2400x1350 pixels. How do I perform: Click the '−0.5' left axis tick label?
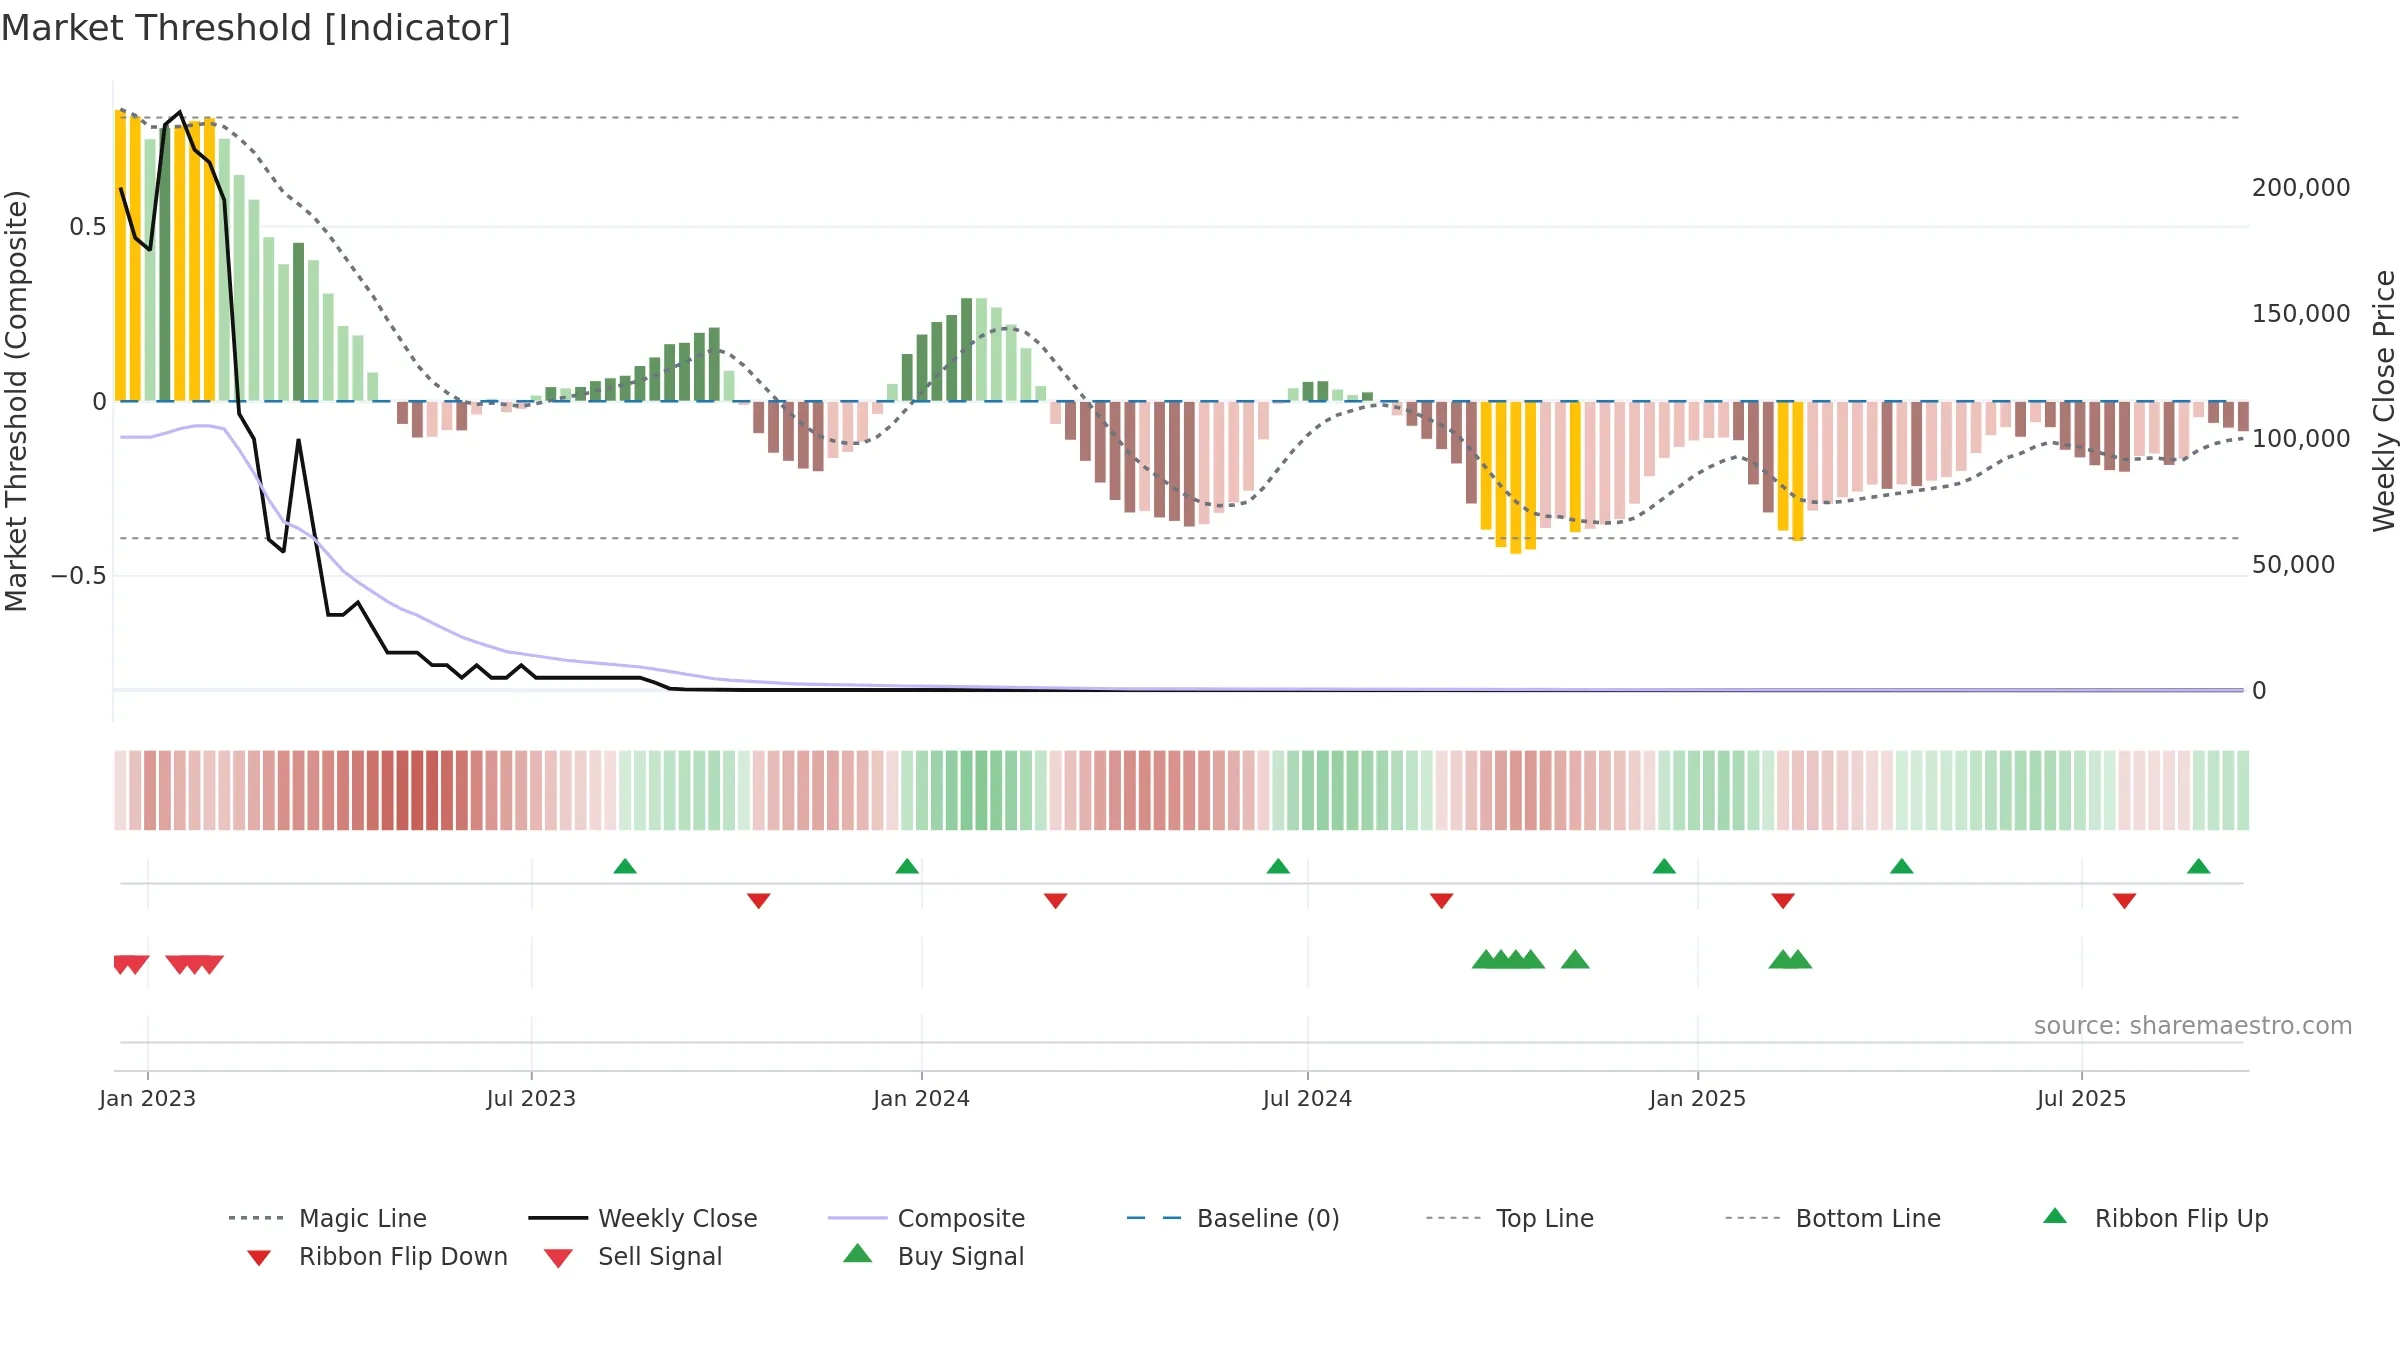(x=78, y=576)
